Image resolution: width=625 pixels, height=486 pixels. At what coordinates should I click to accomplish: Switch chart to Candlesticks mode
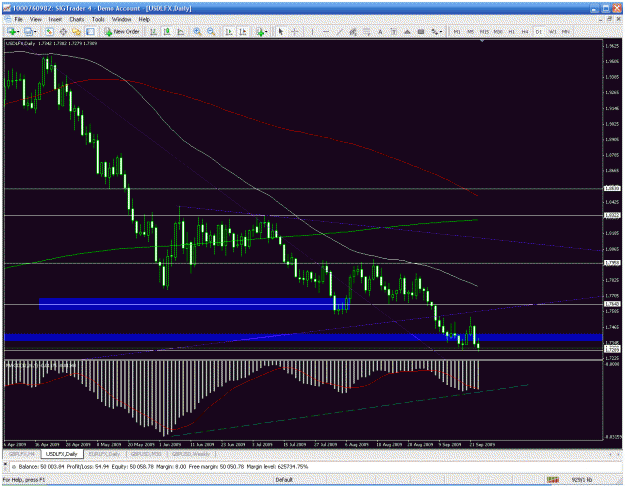click(x=167, y=31)
